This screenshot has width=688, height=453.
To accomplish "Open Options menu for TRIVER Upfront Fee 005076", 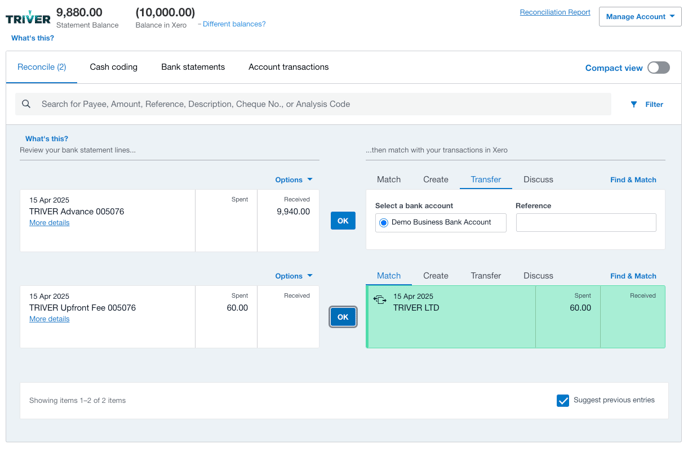I will pyautogui.click(x=294, y=276).
